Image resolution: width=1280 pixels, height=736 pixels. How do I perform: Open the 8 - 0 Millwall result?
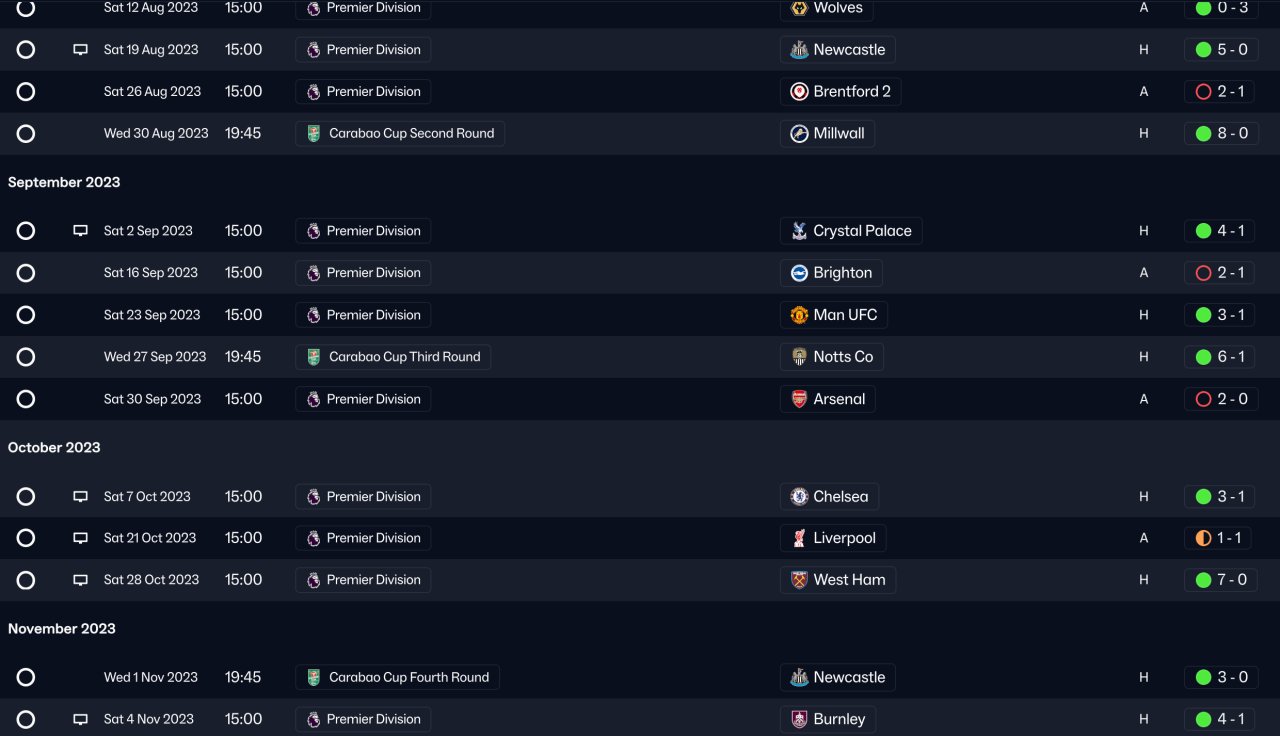[x=1221, y=134]
